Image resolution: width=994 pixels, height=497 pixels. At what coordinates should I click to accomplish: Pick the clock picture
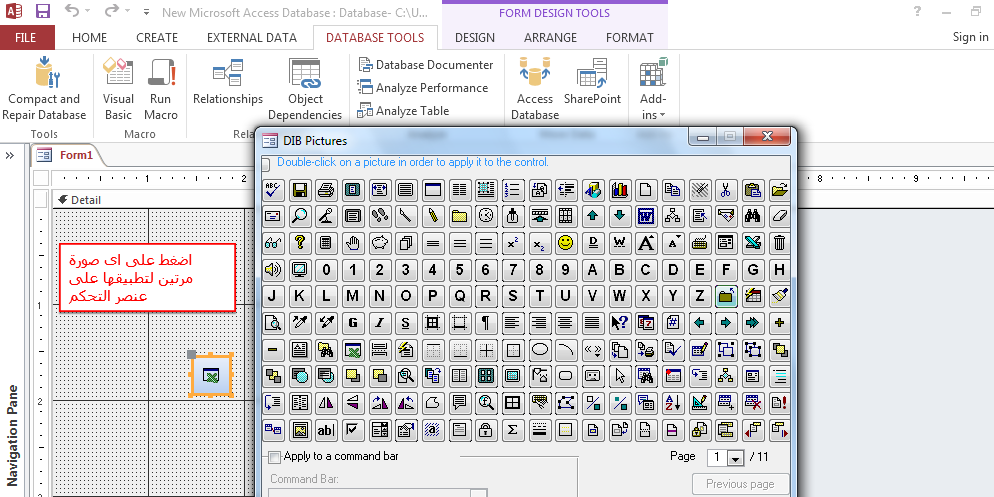click(486, 216)
